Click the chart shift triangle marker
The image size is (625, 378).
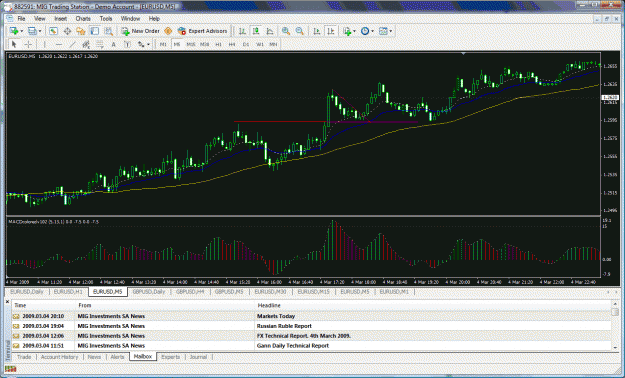coord(463,53)
